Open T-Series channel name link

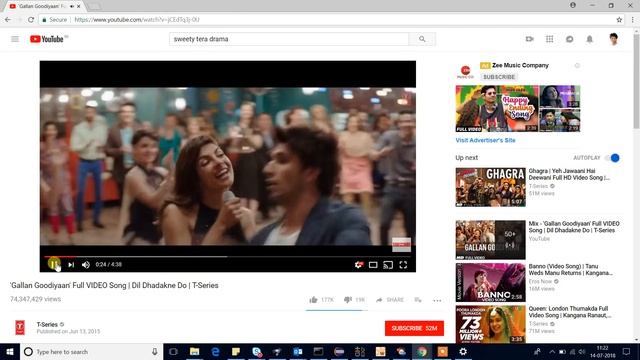[x=47, y=324]
